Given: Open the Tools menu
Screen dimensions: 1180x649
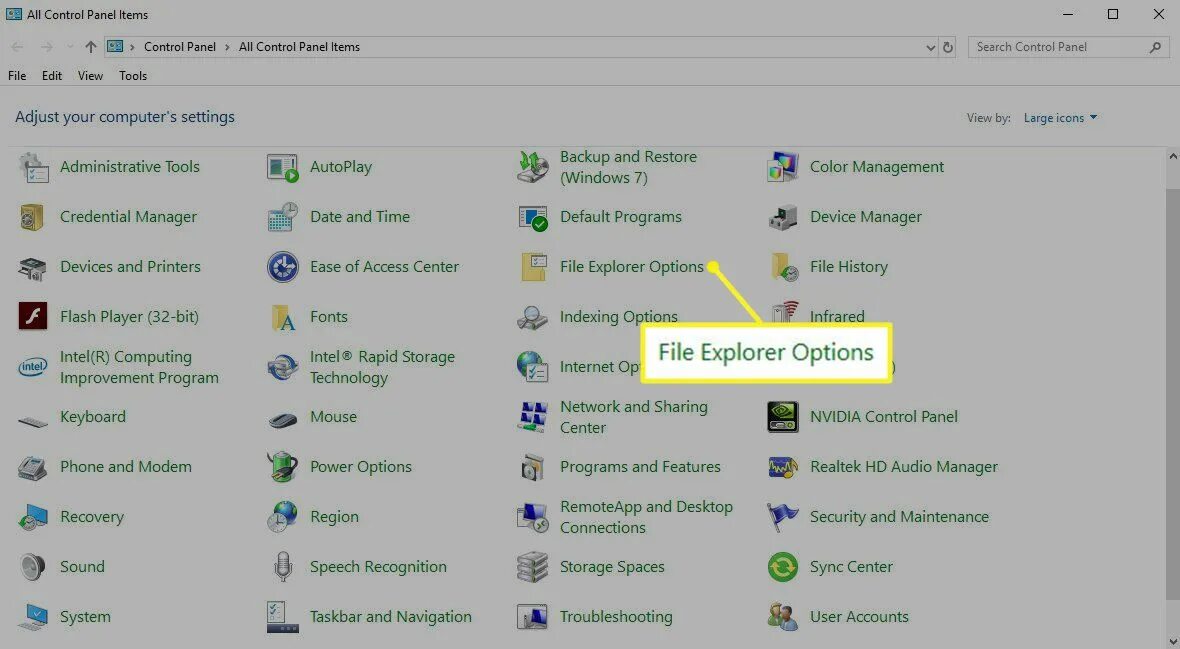Looking at the screenshot, I should (x=132, y=75).
